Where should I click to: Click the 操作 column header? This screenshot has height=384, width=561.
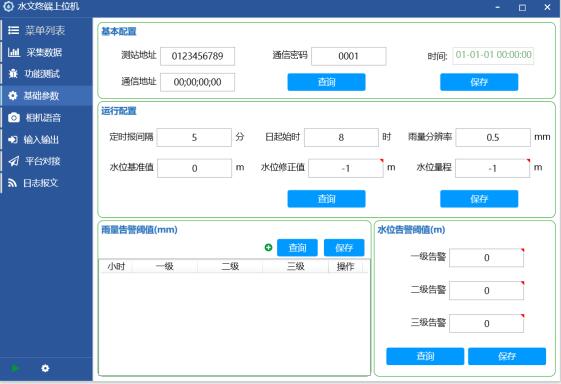pyautogui.click(x=345, y=266)
